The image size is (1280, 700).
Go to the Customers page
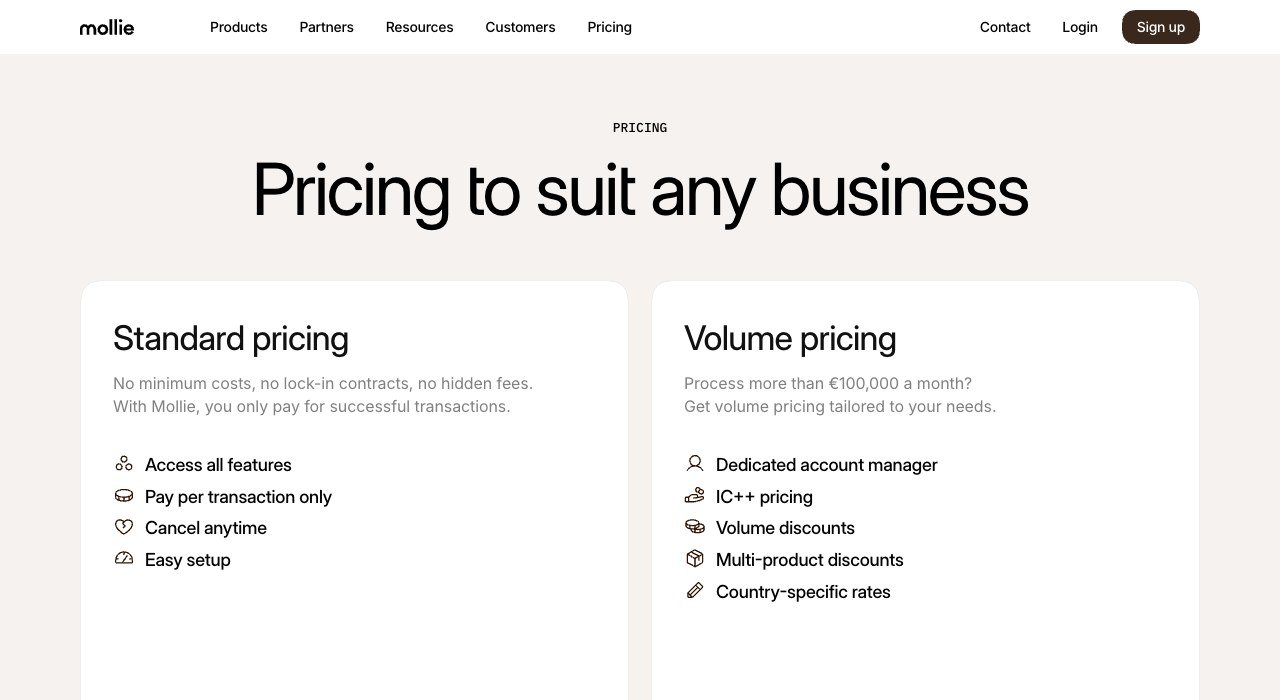tap(520, 27)
